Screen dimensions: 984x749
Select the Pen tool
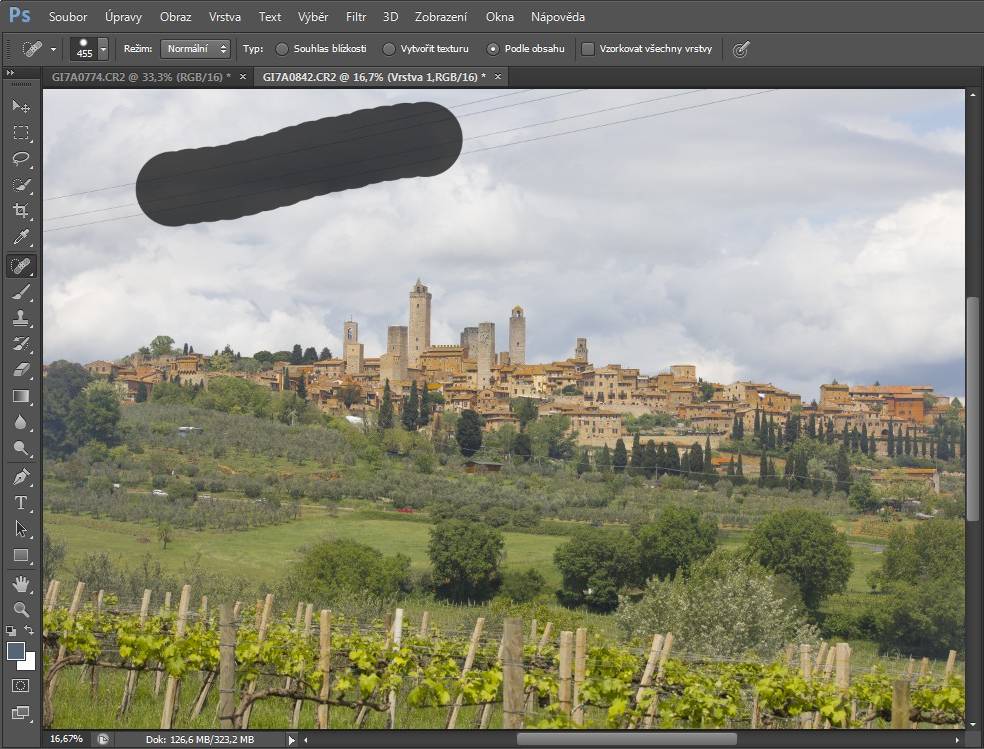pos(20,476)
